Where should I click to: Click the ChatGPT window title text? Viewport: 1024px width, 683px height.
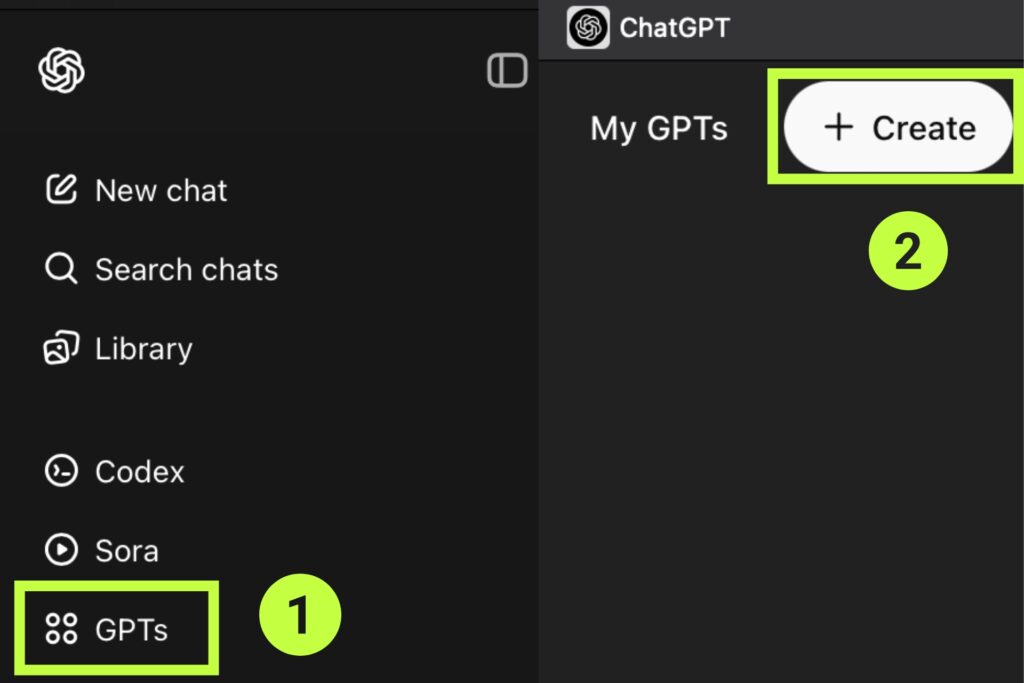[x=675, y=28]
